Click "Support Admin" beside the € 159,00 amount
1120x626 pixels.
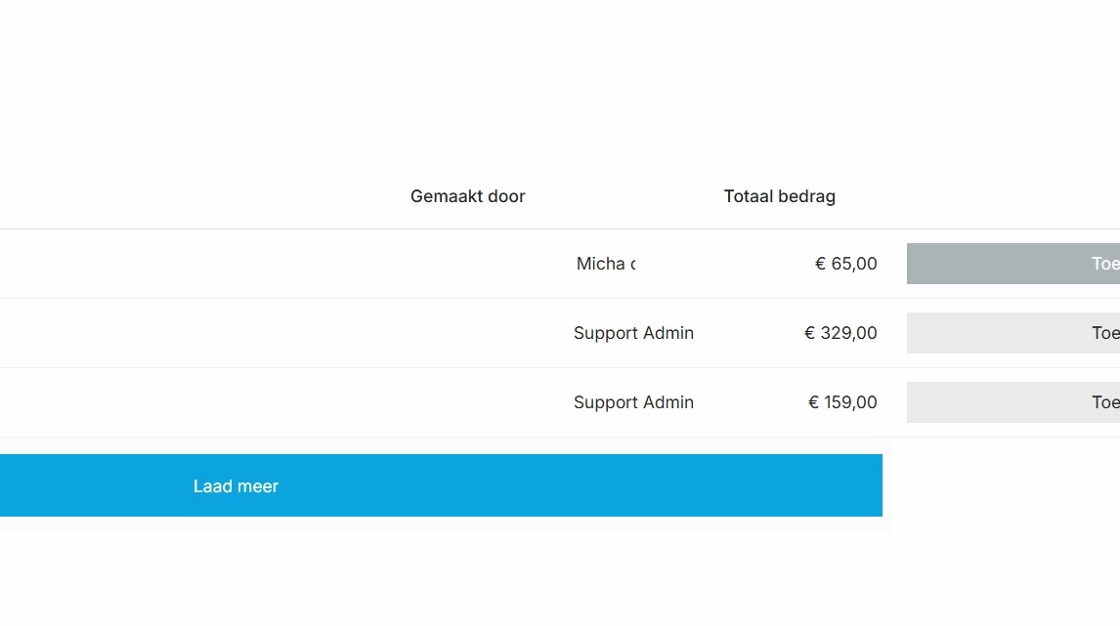click(633, 402)
